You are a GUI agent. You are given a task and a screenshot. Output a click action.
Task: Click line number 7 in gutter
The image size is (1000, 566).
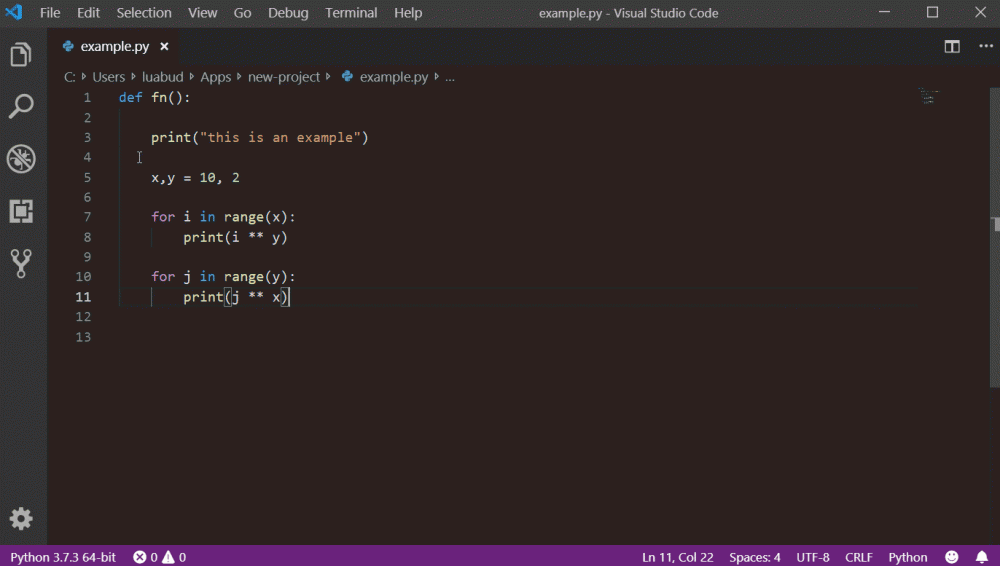[x=87, y=217]
